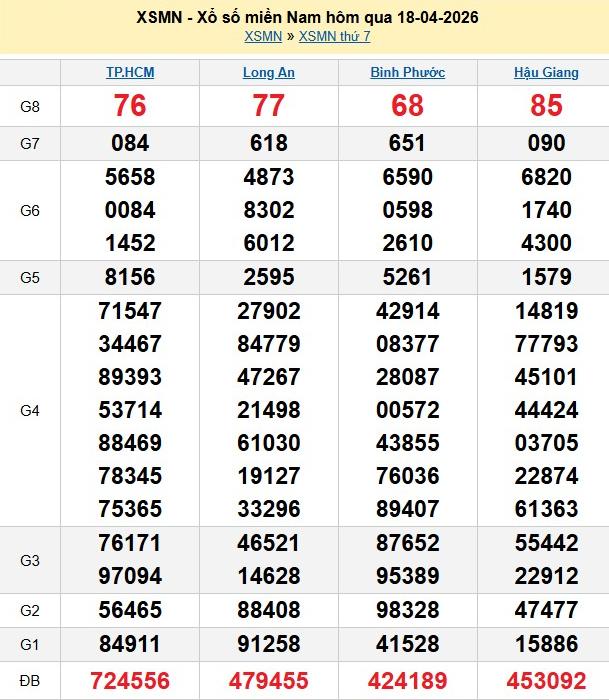Click Hậu Giang G5 result 1579
Screen dimensions: 609x700
click(546, 276)
